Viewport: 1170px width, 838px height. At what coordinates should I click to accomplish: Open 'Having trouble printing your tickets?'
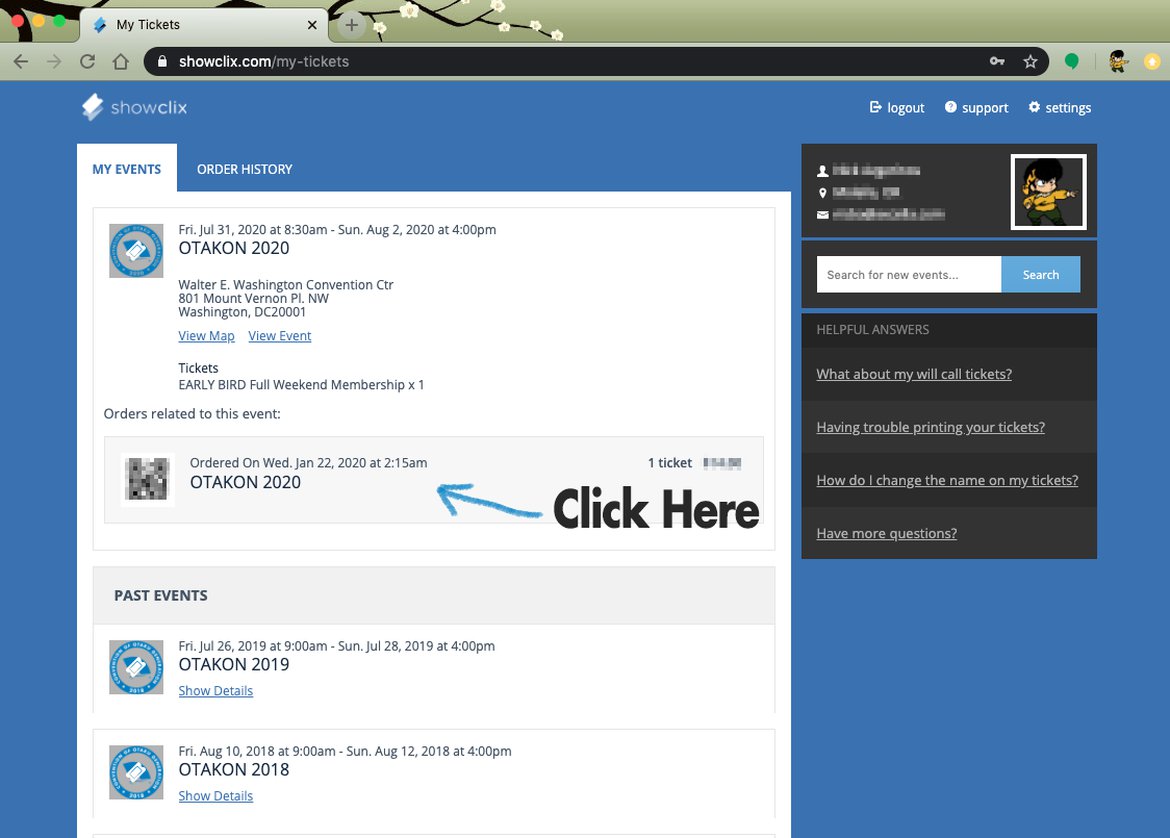click(x=930, y=427)
